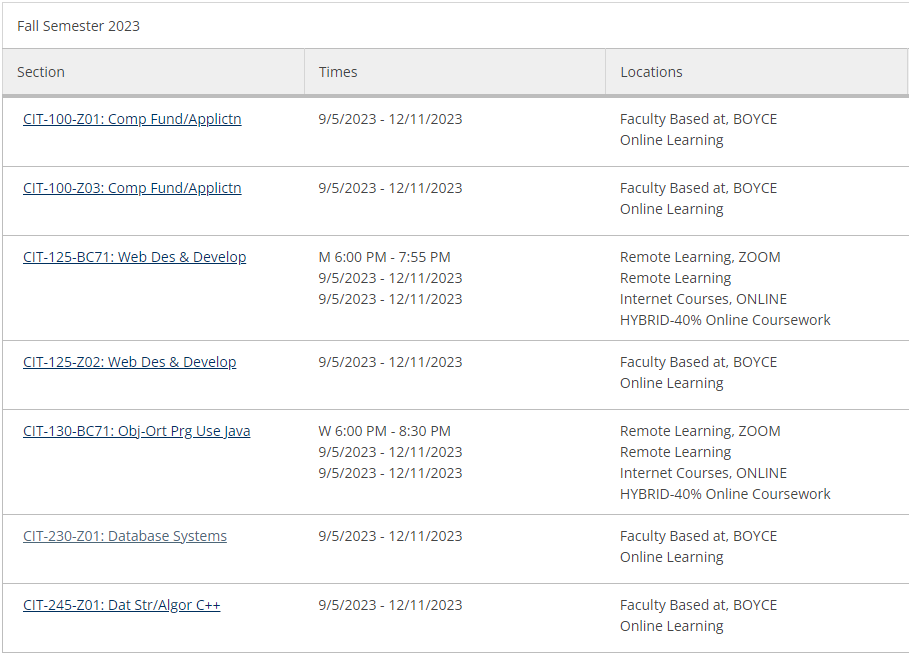Click M 6:00 PM - 7:55 PM time

[384, 257]
